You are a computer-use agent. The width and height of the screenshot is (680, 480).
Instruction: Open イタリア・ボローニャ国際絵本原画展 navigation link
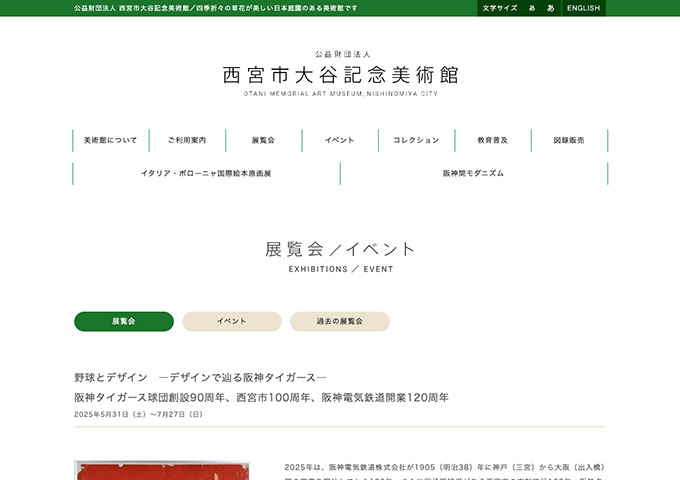[x=206, y=173]
